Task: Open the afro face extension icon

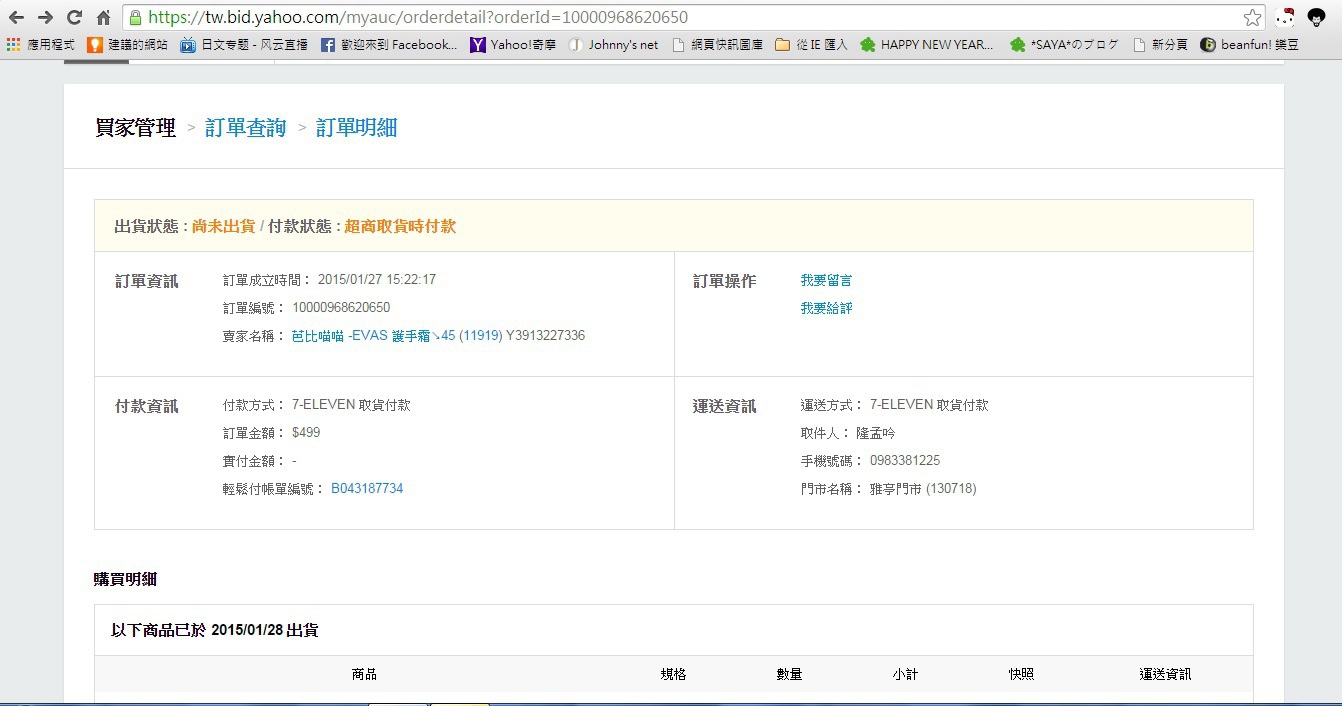Action: click(1318, 17)
